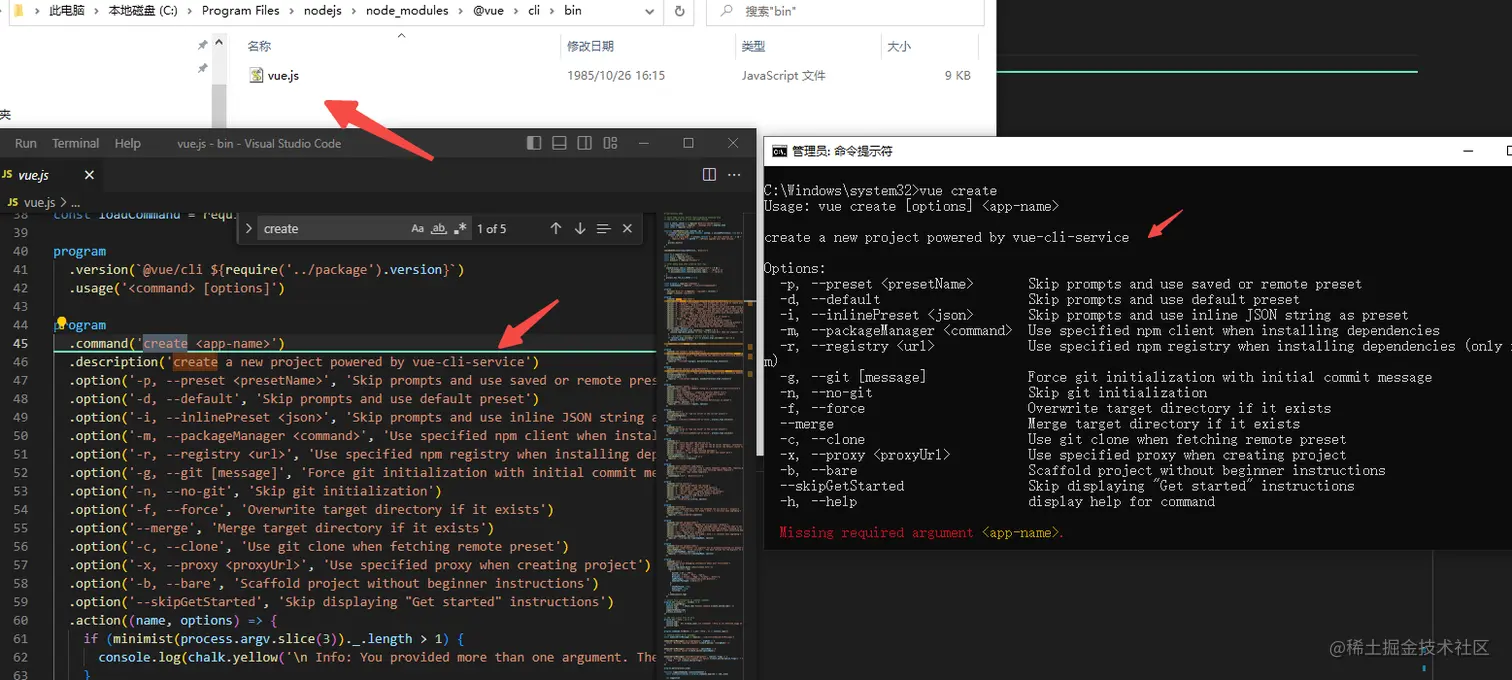Sort by 大小 column header
This screenshot has height=680, width=1512.
(898, 46)
